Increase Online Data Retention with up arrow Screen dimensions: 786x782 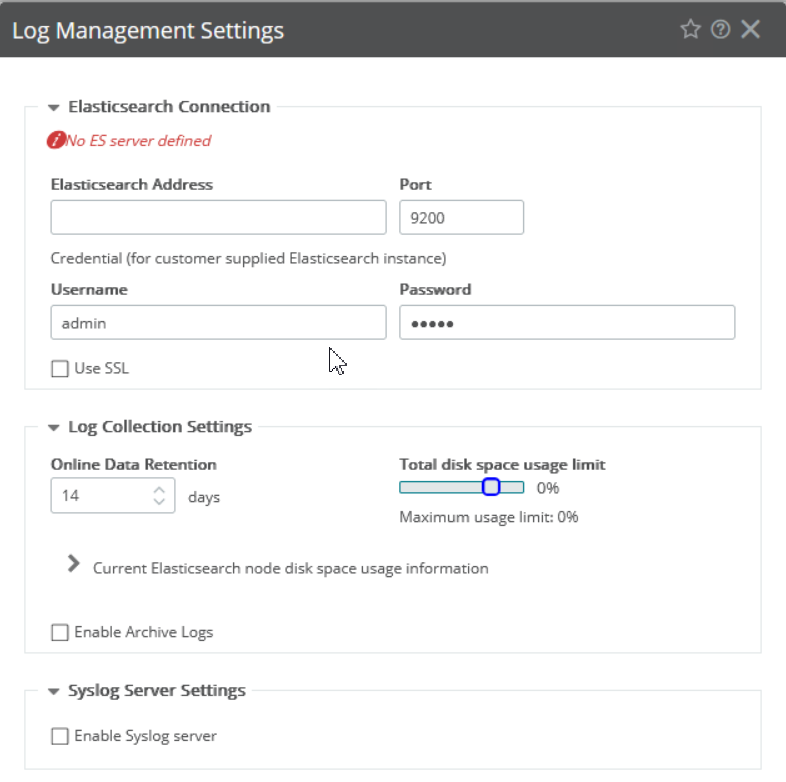159,489
